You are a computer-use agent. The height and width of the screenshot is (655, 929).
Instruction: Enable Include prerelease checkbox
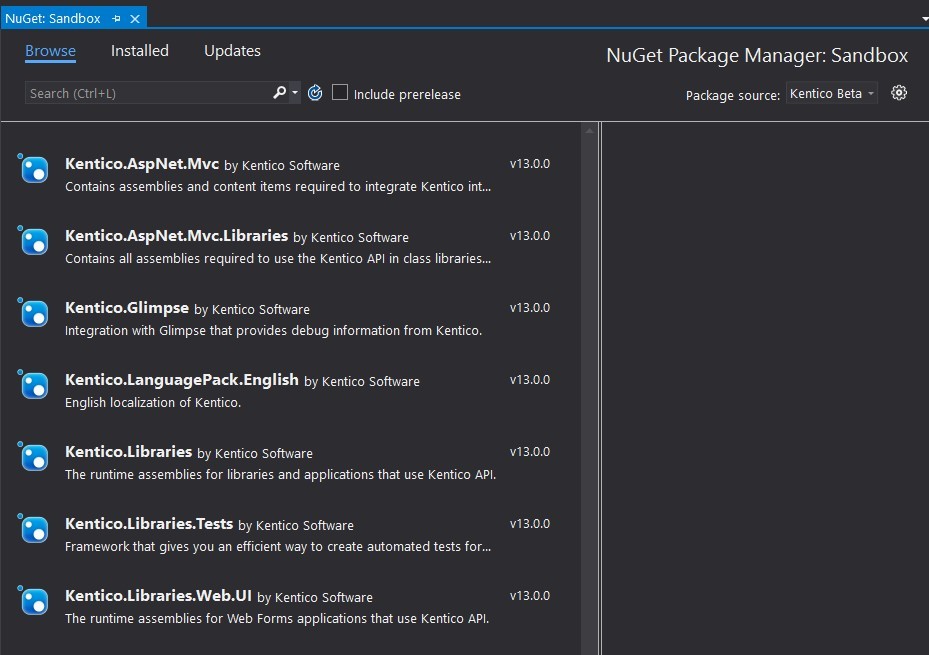tap(339, 92)
